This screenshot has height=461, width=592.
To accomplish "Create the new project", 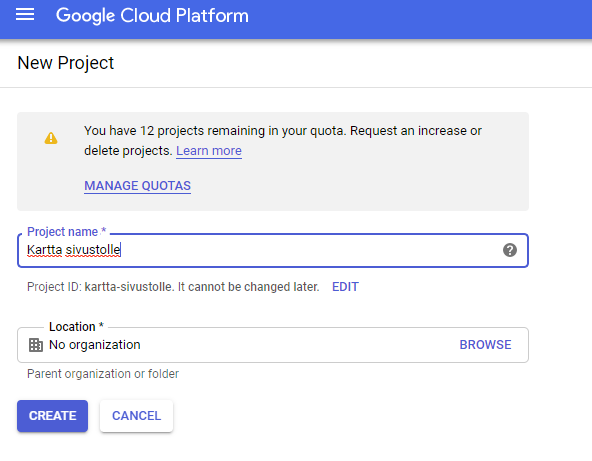I will (52, 416).
